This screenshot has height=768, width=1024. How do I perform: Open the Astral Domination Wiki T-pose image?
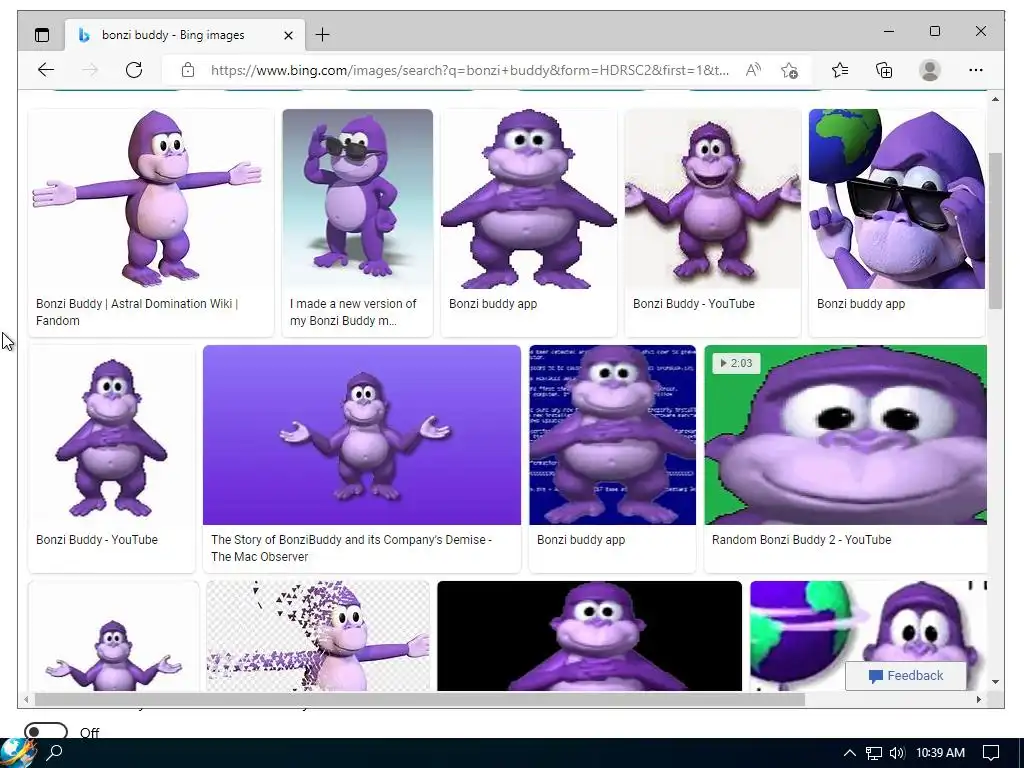pyautogui.click(x=151, y=199)
